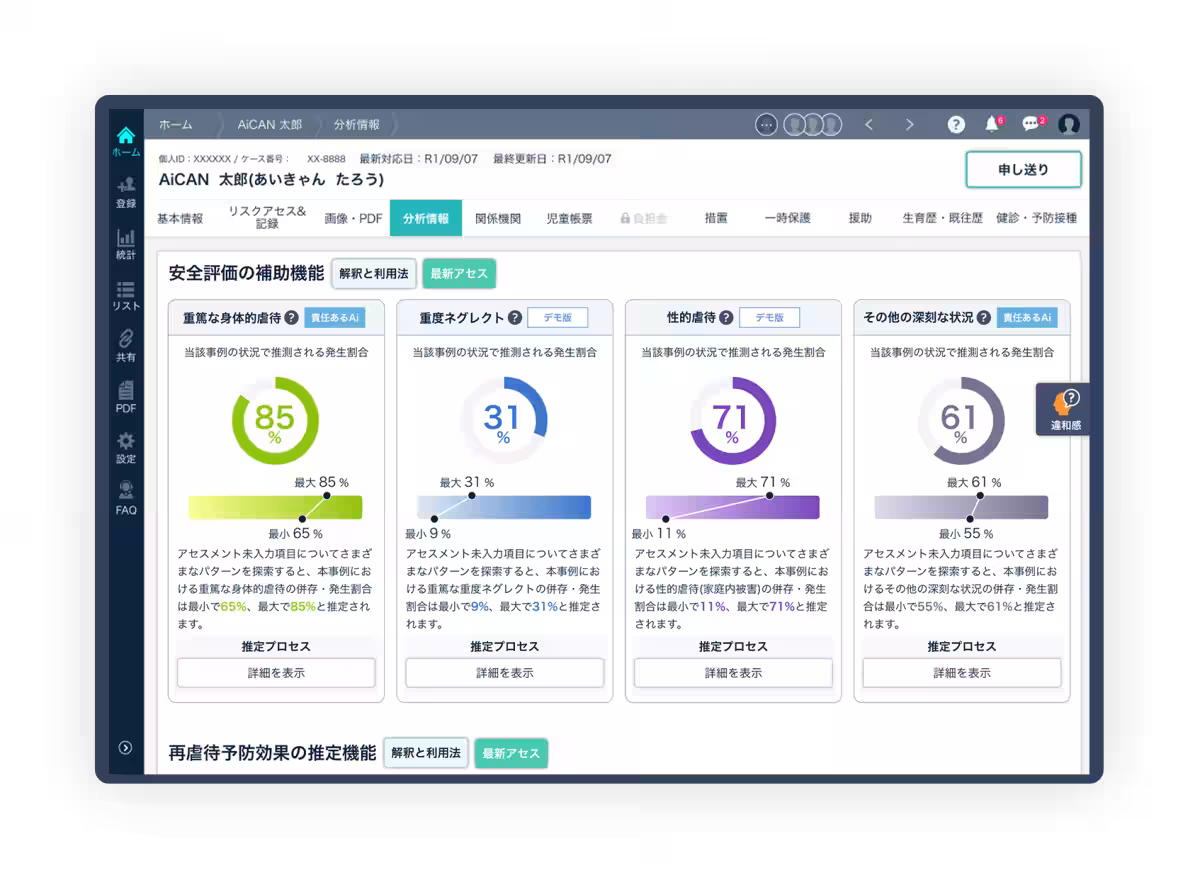Screen dimensions: 1200x880
Task: Click the 性的虐待 purple range bar
Action: click(732, 507)
